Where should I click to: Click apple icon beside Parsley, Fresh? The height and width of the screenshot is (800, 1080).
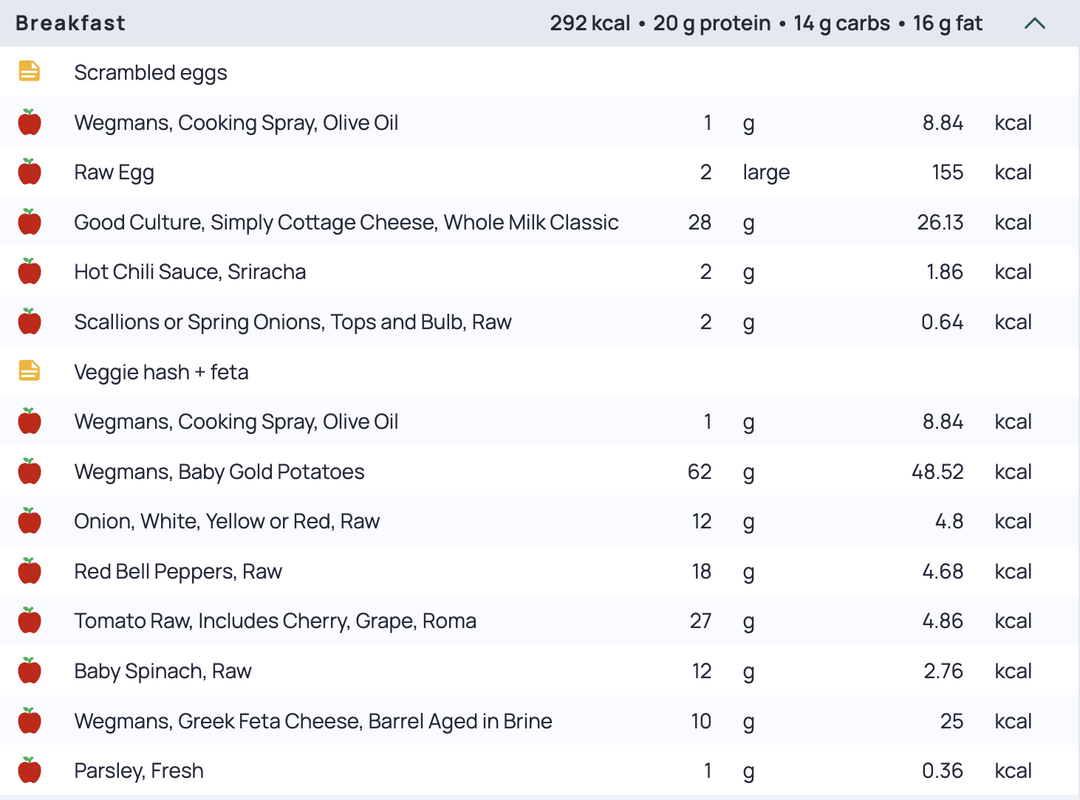pyautogui.click(x=29, y=770)
